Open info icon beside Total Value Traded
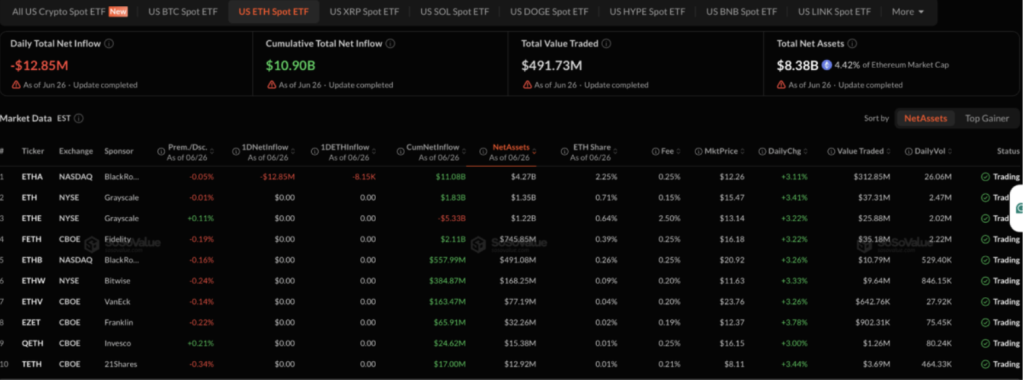 606,44
